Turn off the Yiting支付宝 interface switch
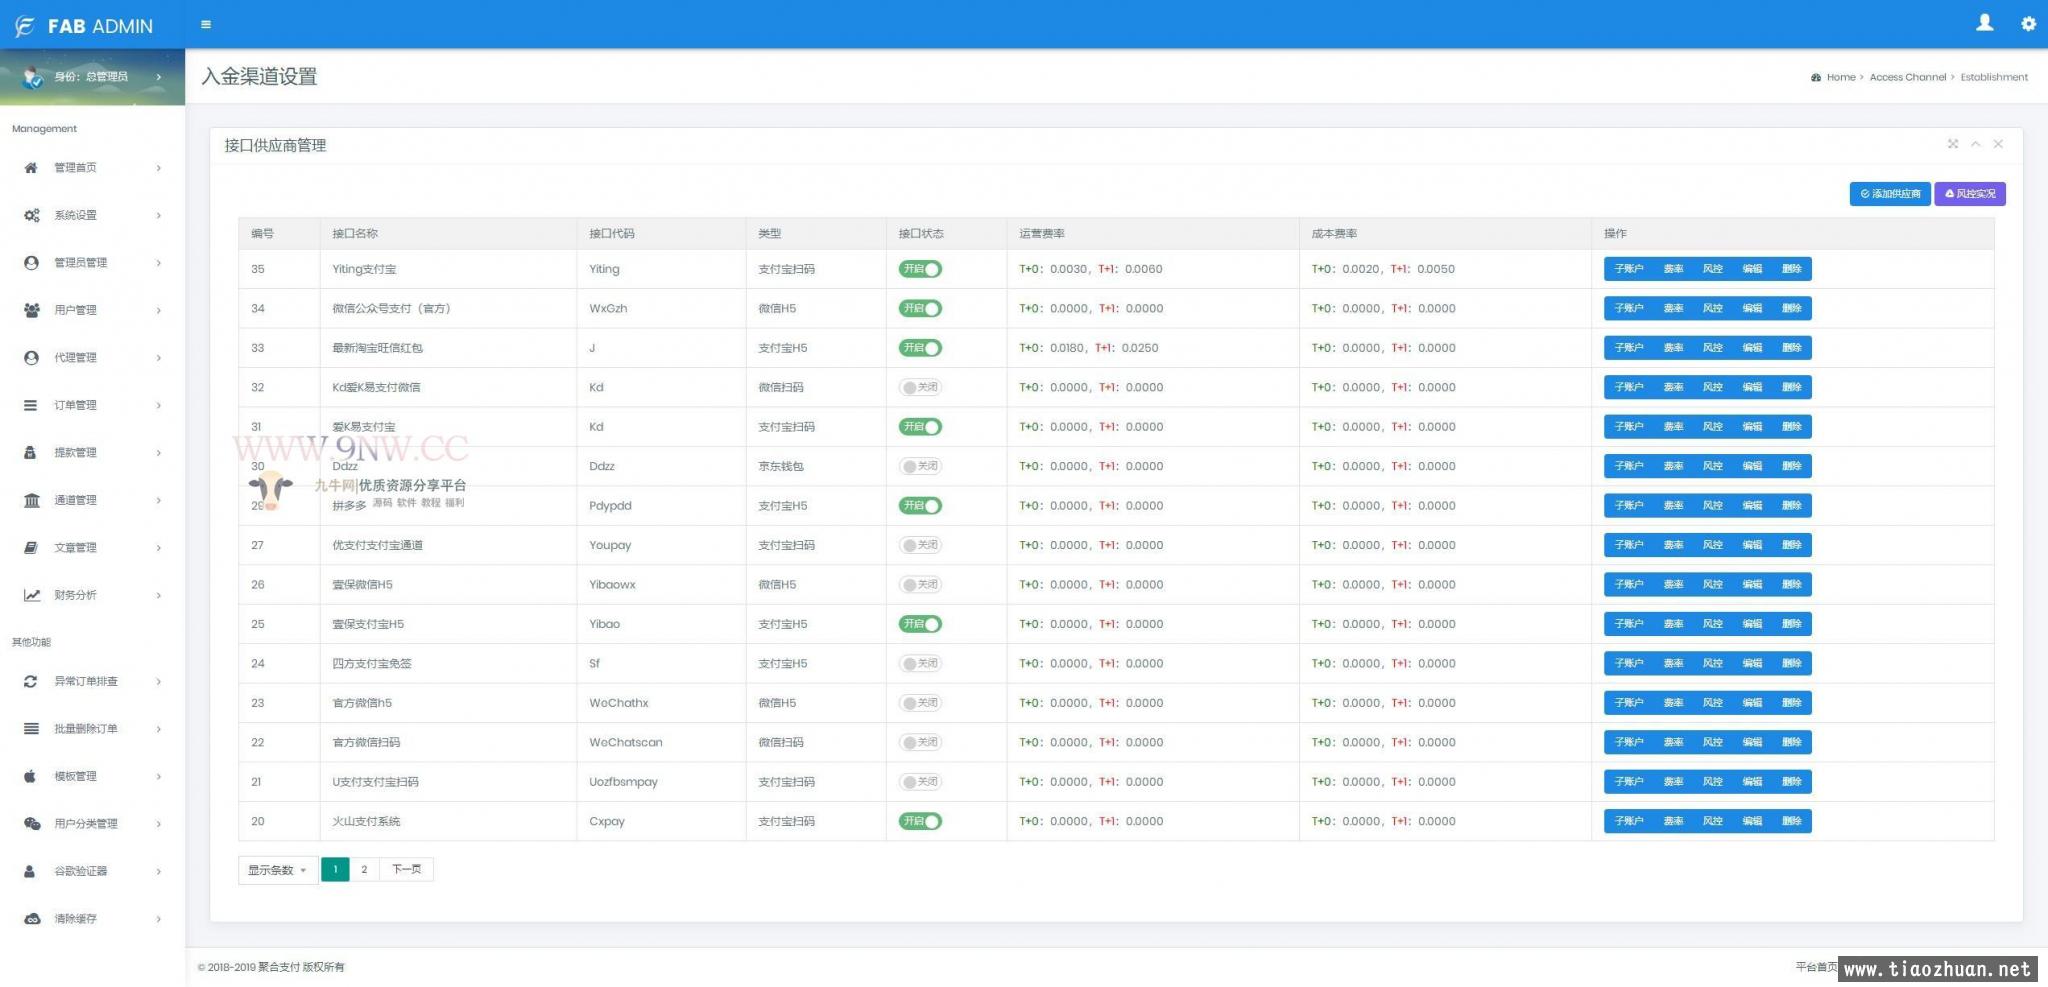Image resolution: width=2048 pixels, height=987 pixels. click(x=920, y=269)
